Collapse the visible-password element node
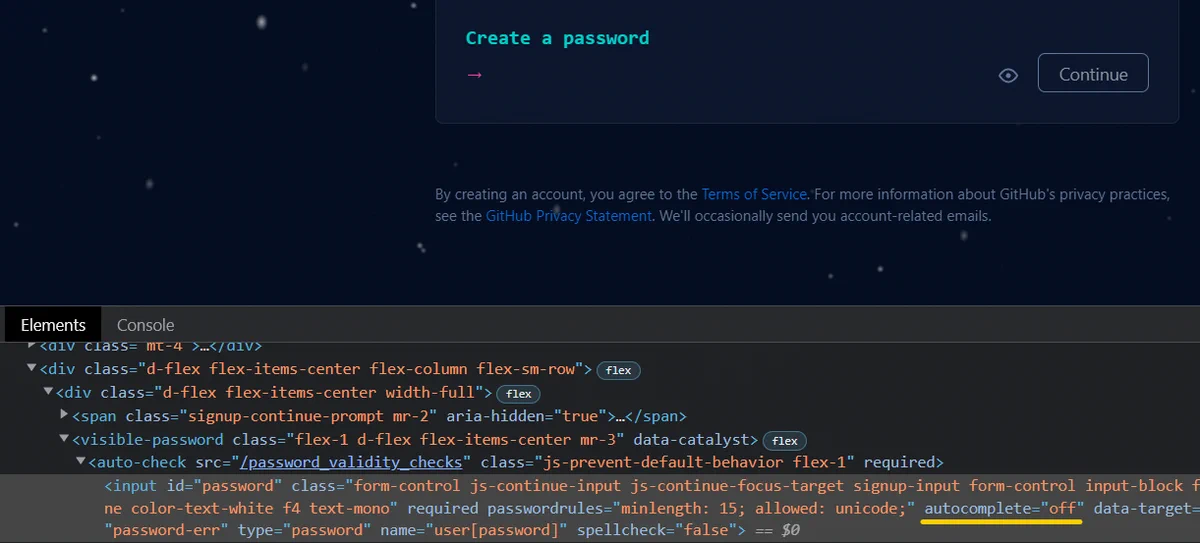The image size is (1200, 543). 64,439
